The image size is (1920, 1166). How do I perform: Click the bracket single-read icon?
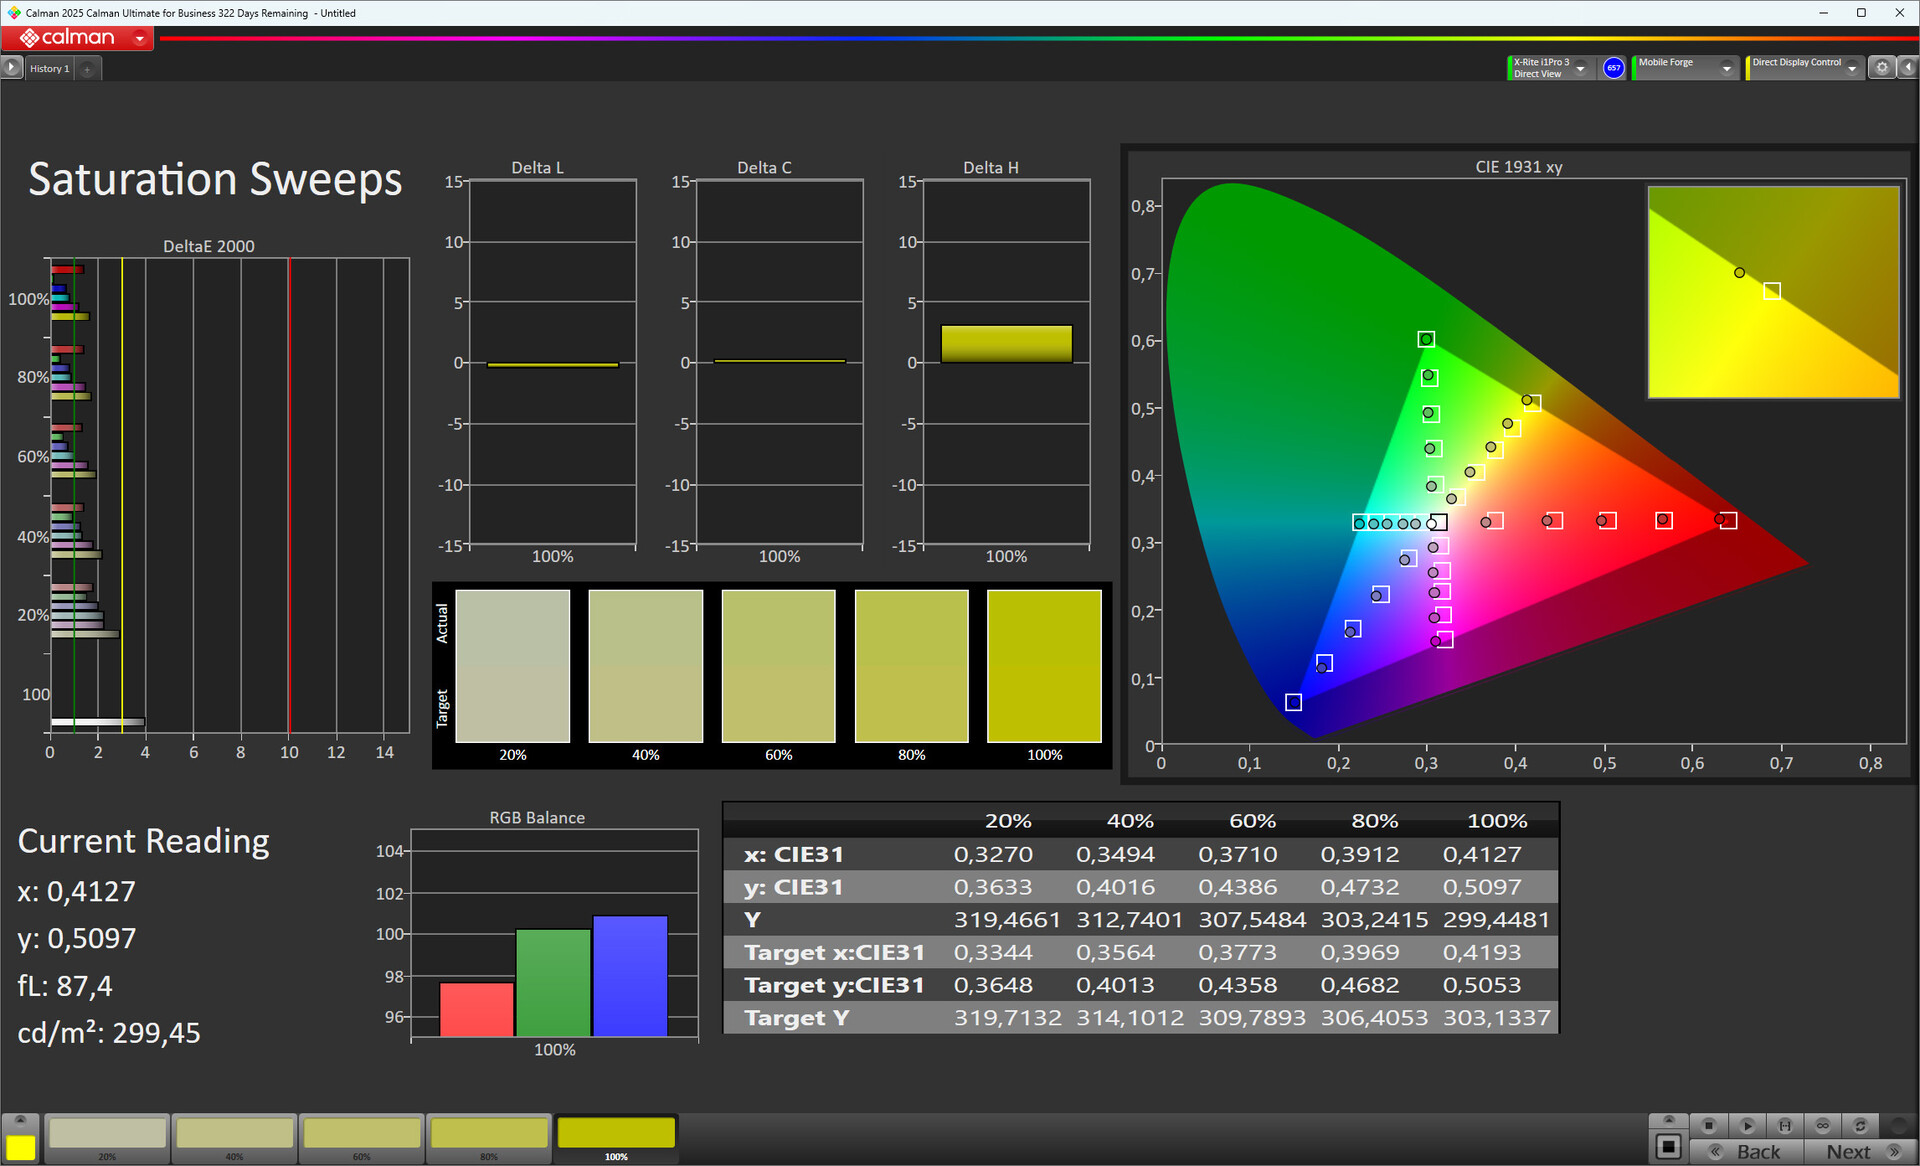point(1785,1125)
